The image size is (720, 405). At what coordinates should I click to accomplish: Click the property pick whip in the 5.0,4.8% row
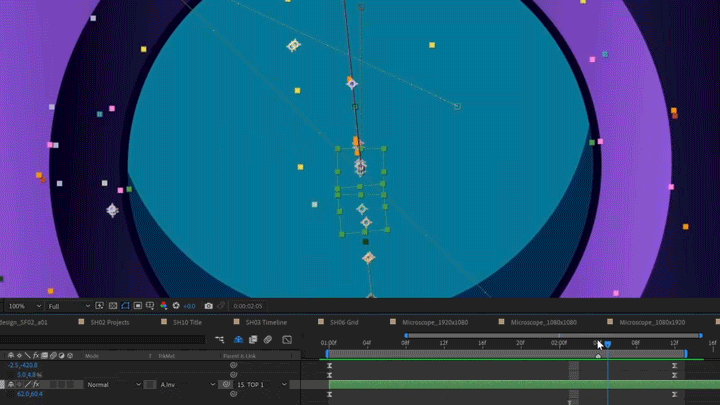click(x=234, y=375)
